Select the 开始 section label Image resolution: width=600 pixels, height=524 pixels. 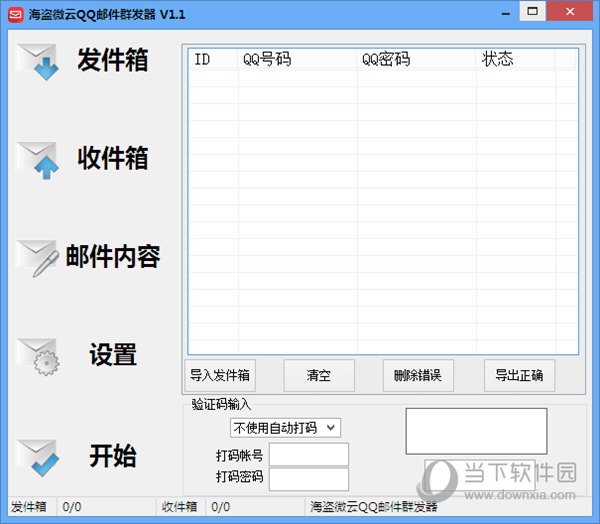113,455
